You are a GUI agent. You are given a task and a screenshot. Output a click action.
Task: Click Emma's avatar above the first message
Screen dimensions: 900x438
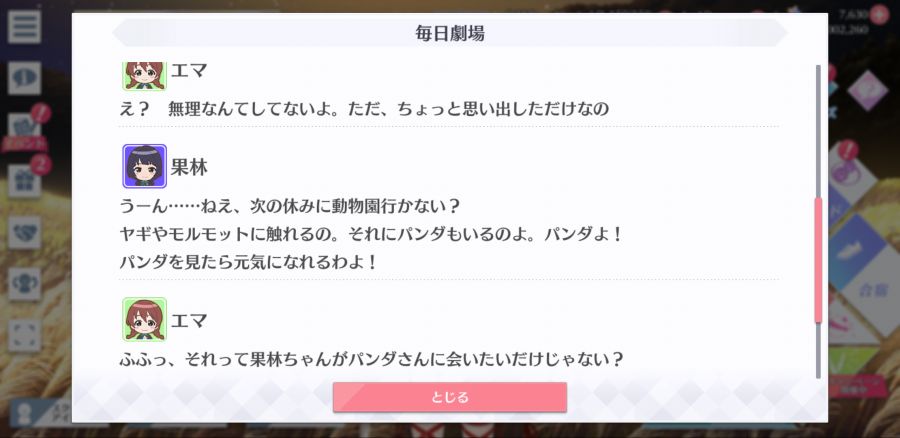click(x=145, y=76)
